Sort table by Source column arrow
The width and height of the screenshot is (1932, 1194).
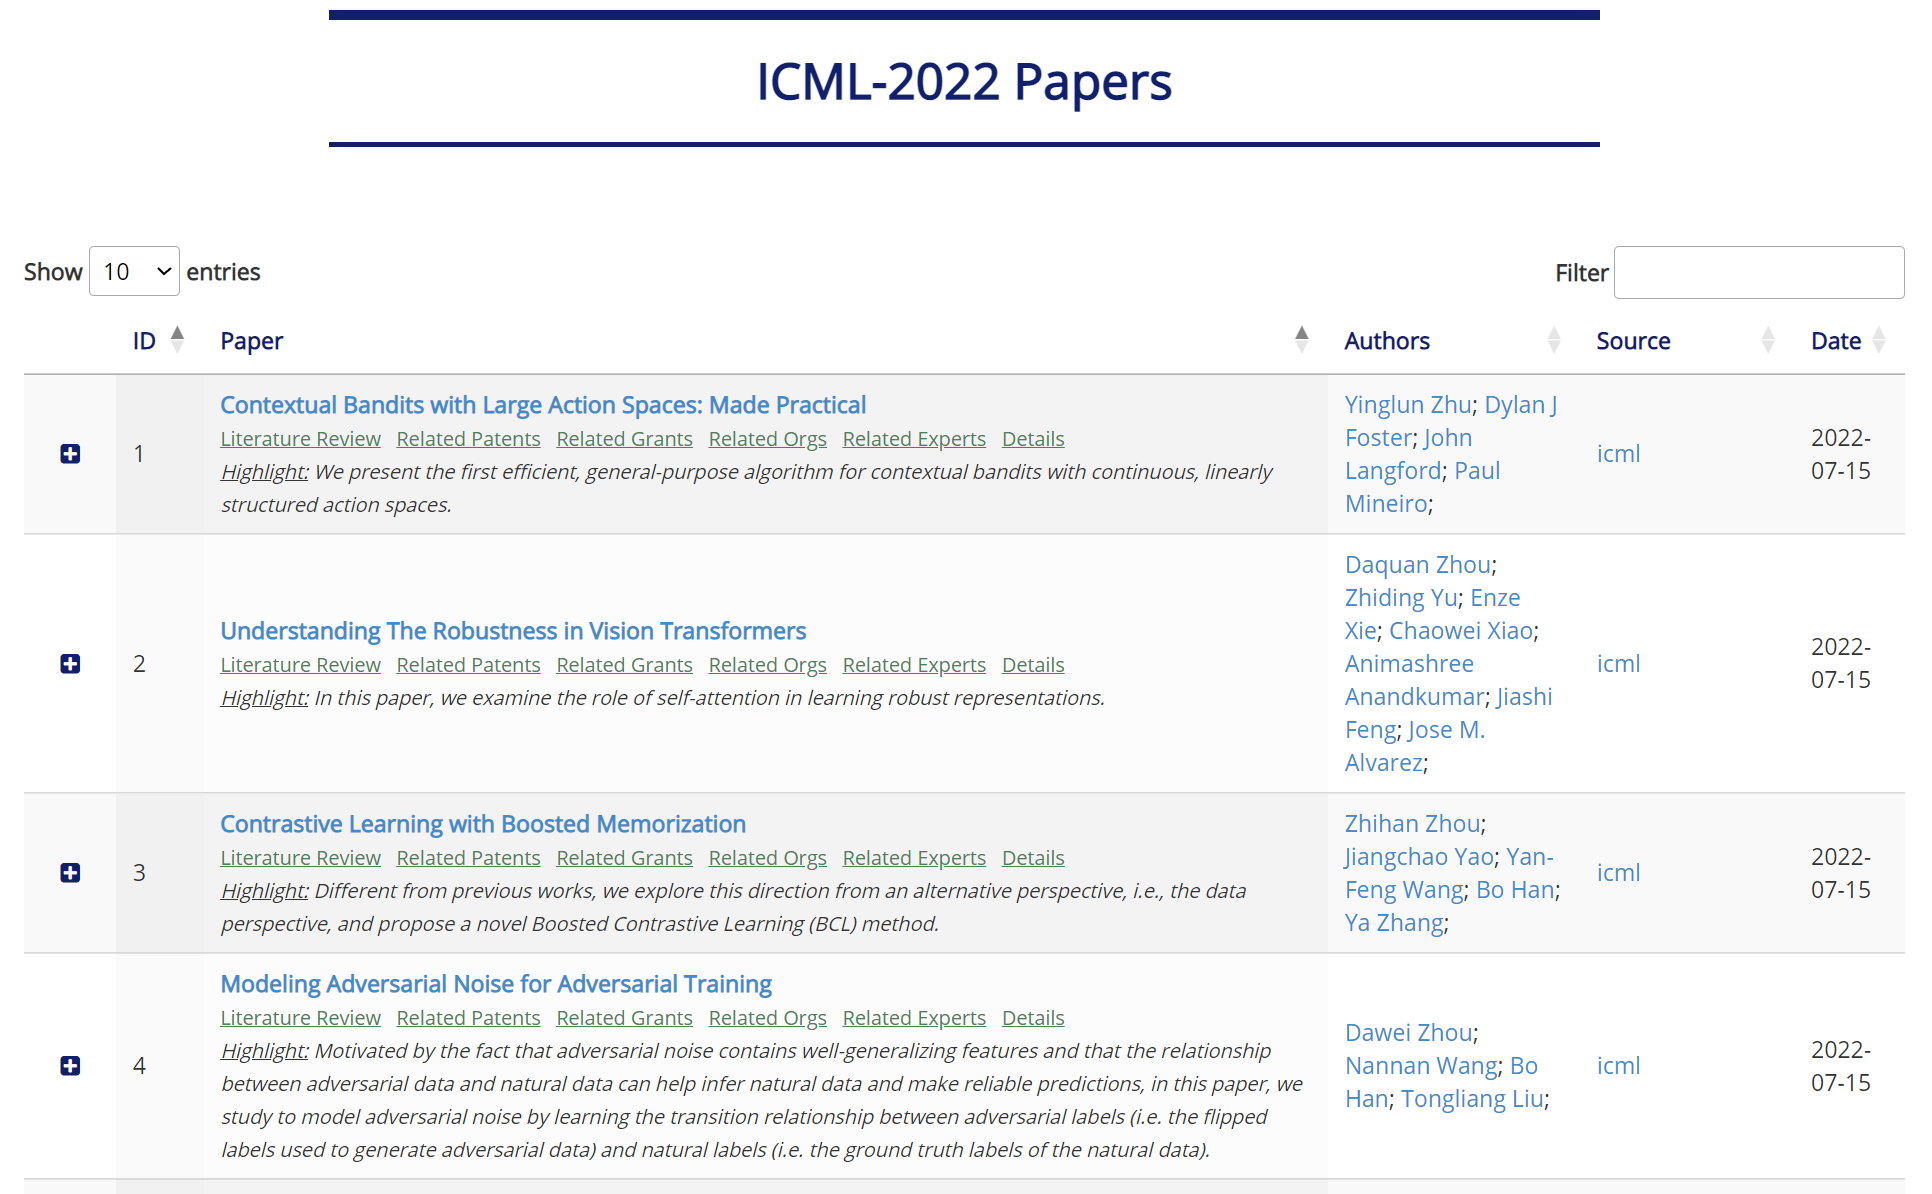pos(1768,340)
